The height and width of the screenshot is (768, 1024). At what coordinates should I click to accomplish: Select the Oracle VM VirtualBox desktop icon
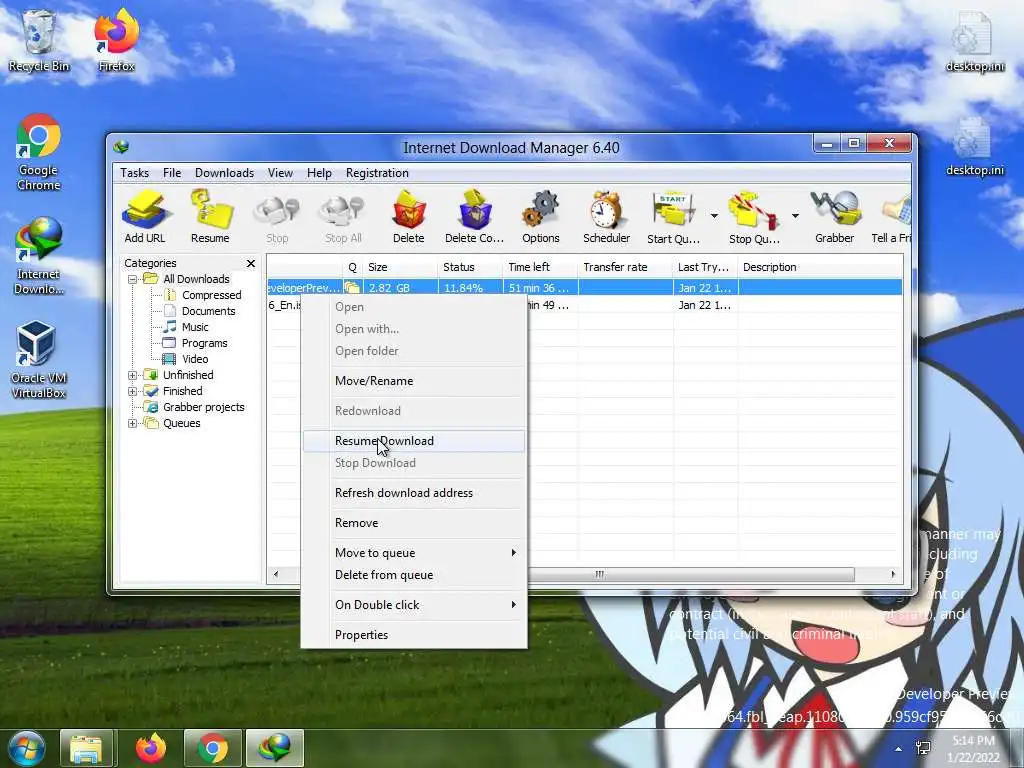click(39, 360)
